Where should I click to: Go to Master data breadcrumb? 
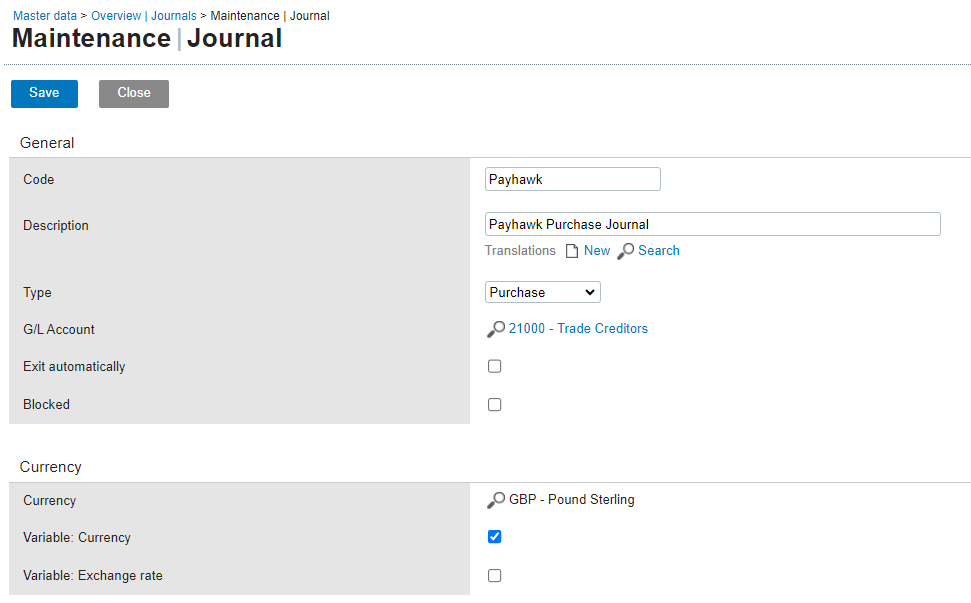pyautogui.click(x=45, y=16)
